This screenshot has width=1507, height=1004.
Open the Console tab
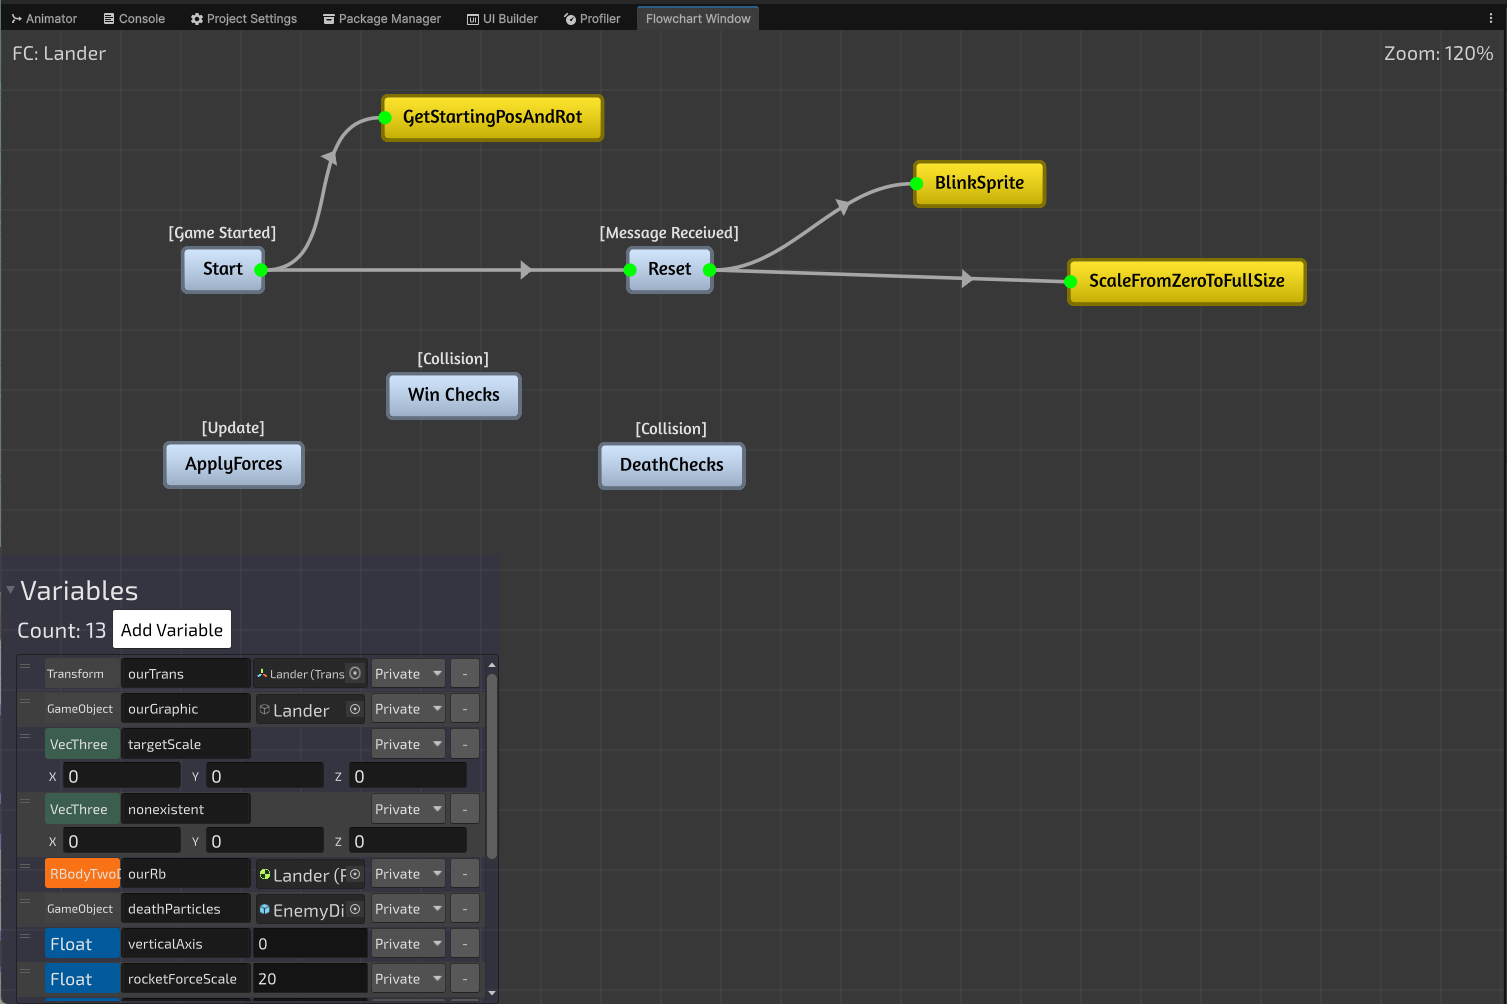click(134, 18)
